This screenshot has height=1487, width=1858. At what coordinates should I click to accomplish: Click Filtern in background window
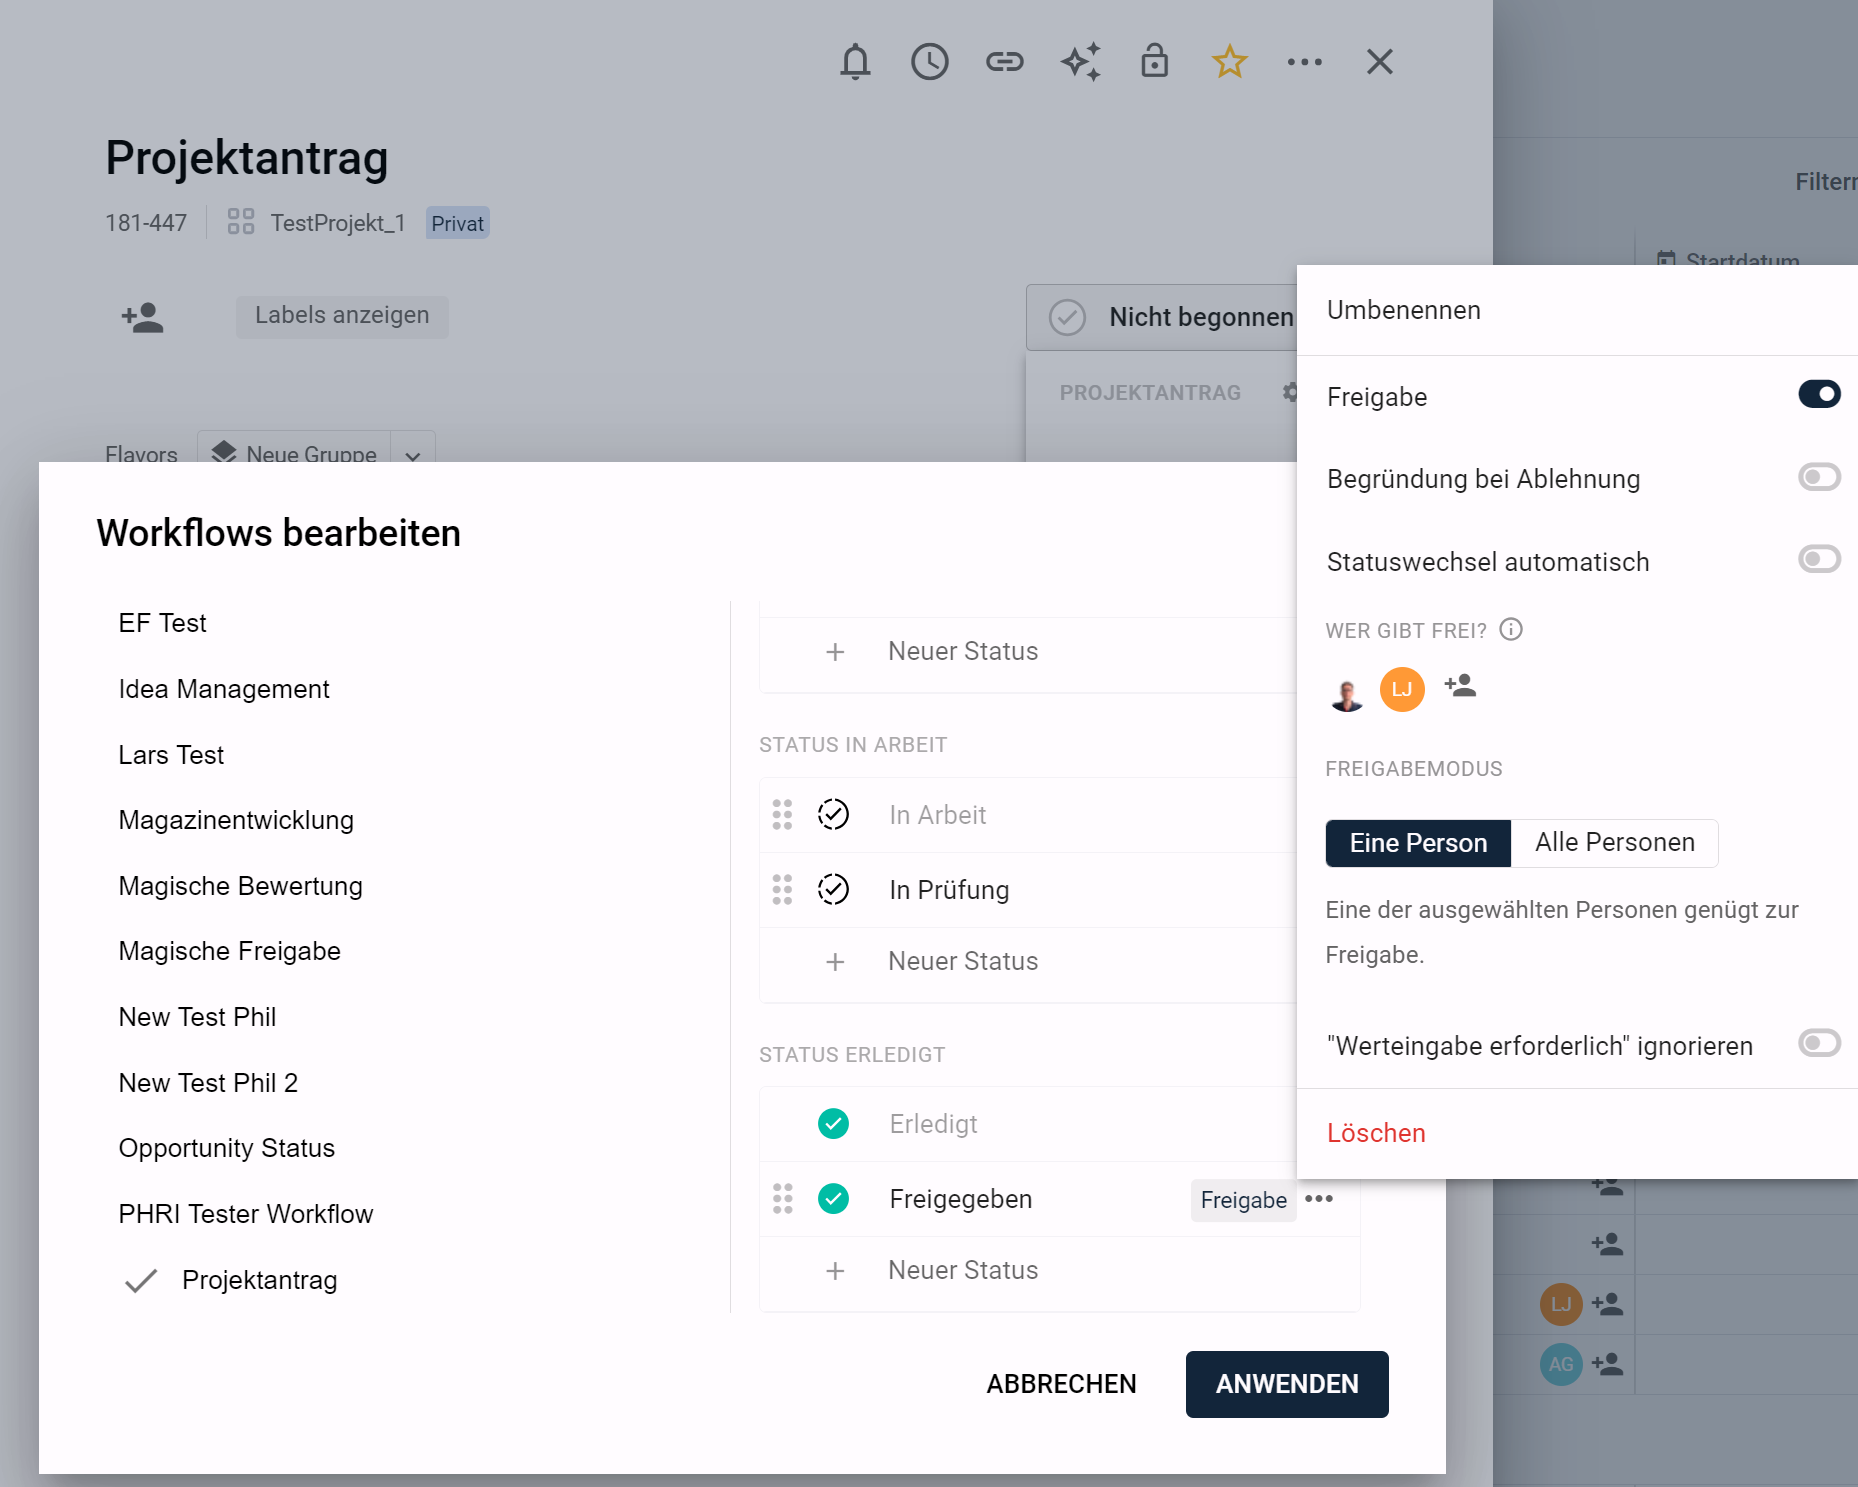1826,182
